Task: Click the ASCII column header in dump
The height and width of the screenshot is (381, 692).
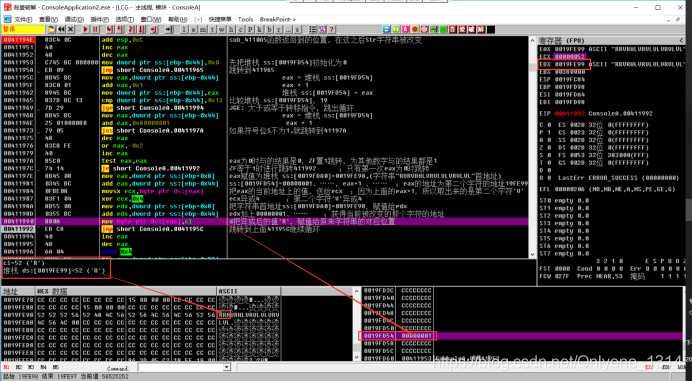Action: [x=248, y=291]
